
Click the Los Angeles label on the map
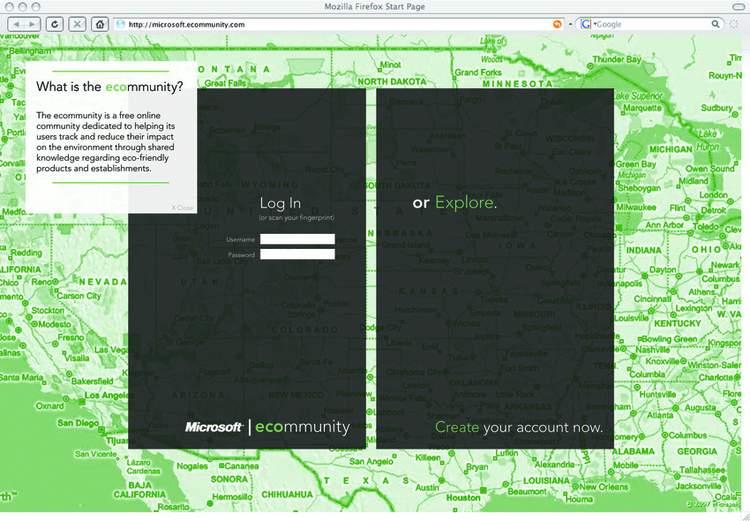pyautogui.click(x=108, y=395)
